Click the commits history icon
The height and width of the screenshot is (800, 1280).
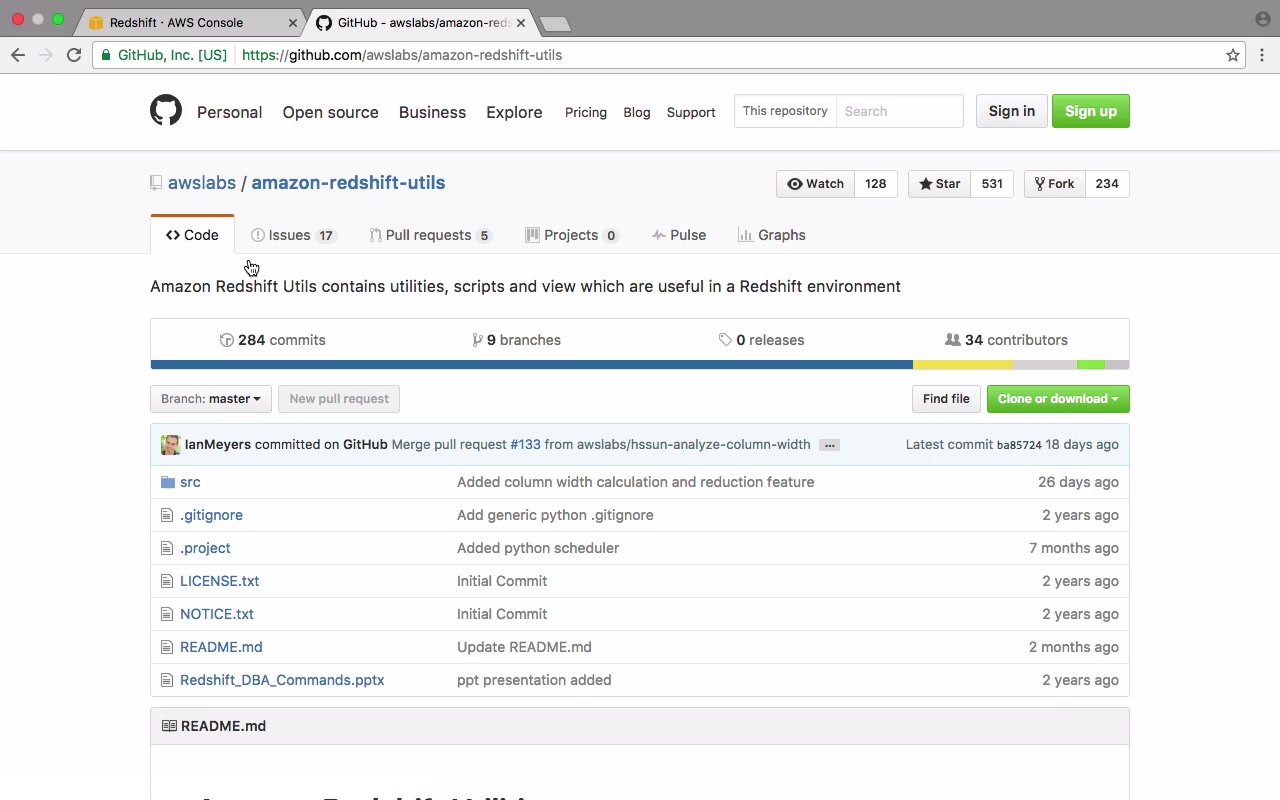point(226,340)
